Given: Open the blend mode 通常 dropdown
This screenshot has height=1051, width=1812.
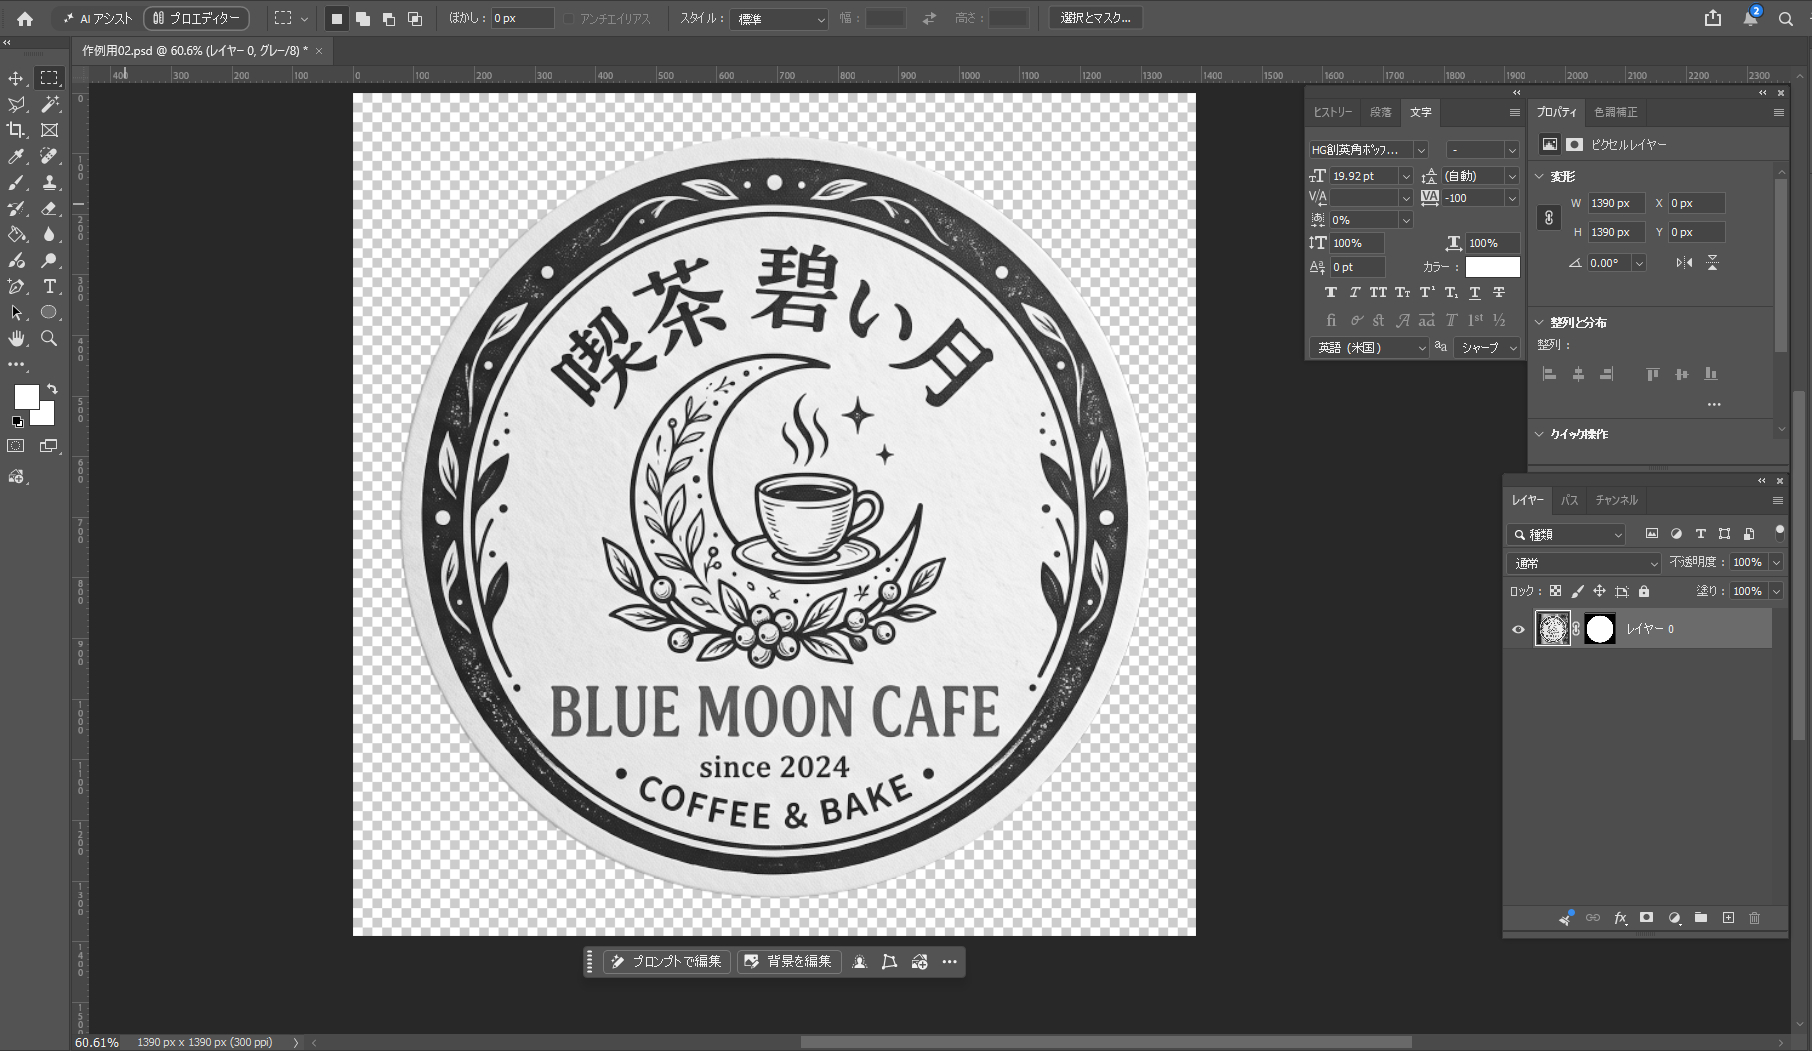Looking at the screenshot, I should (1584, 563).
